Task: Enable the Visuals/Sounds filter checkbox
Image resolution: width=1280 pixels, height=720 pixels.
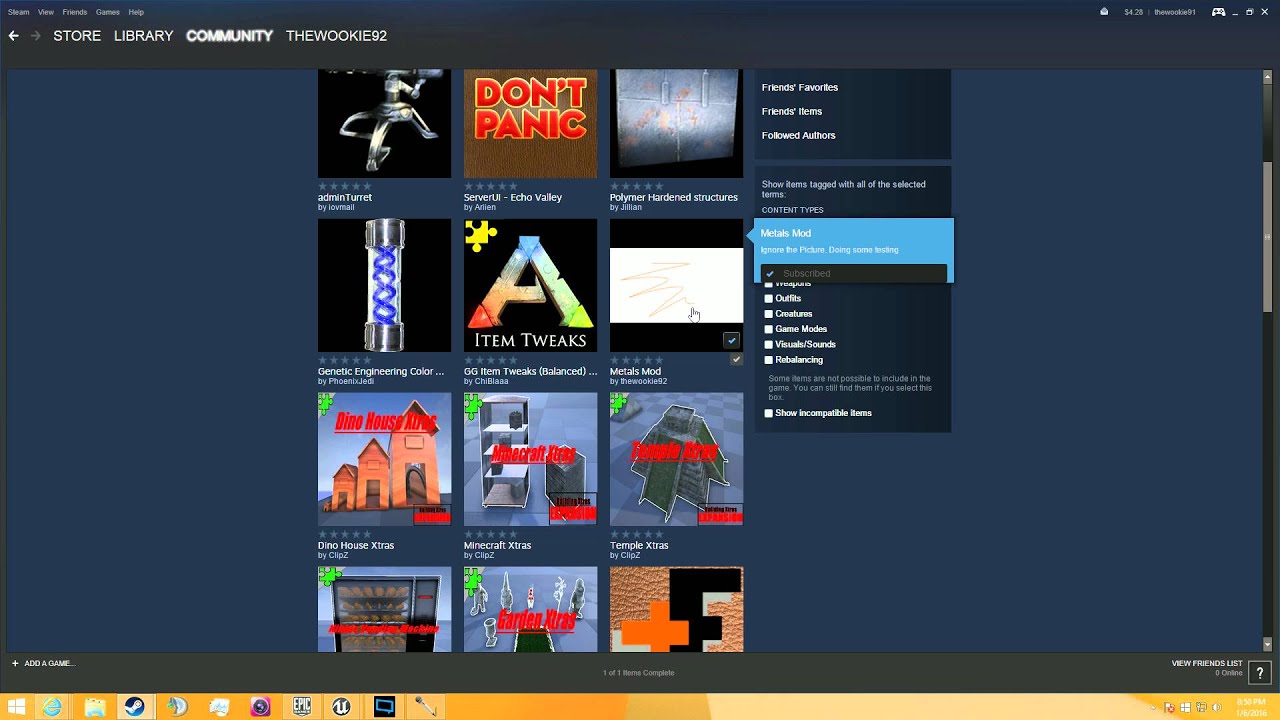Action: [768, 344]
